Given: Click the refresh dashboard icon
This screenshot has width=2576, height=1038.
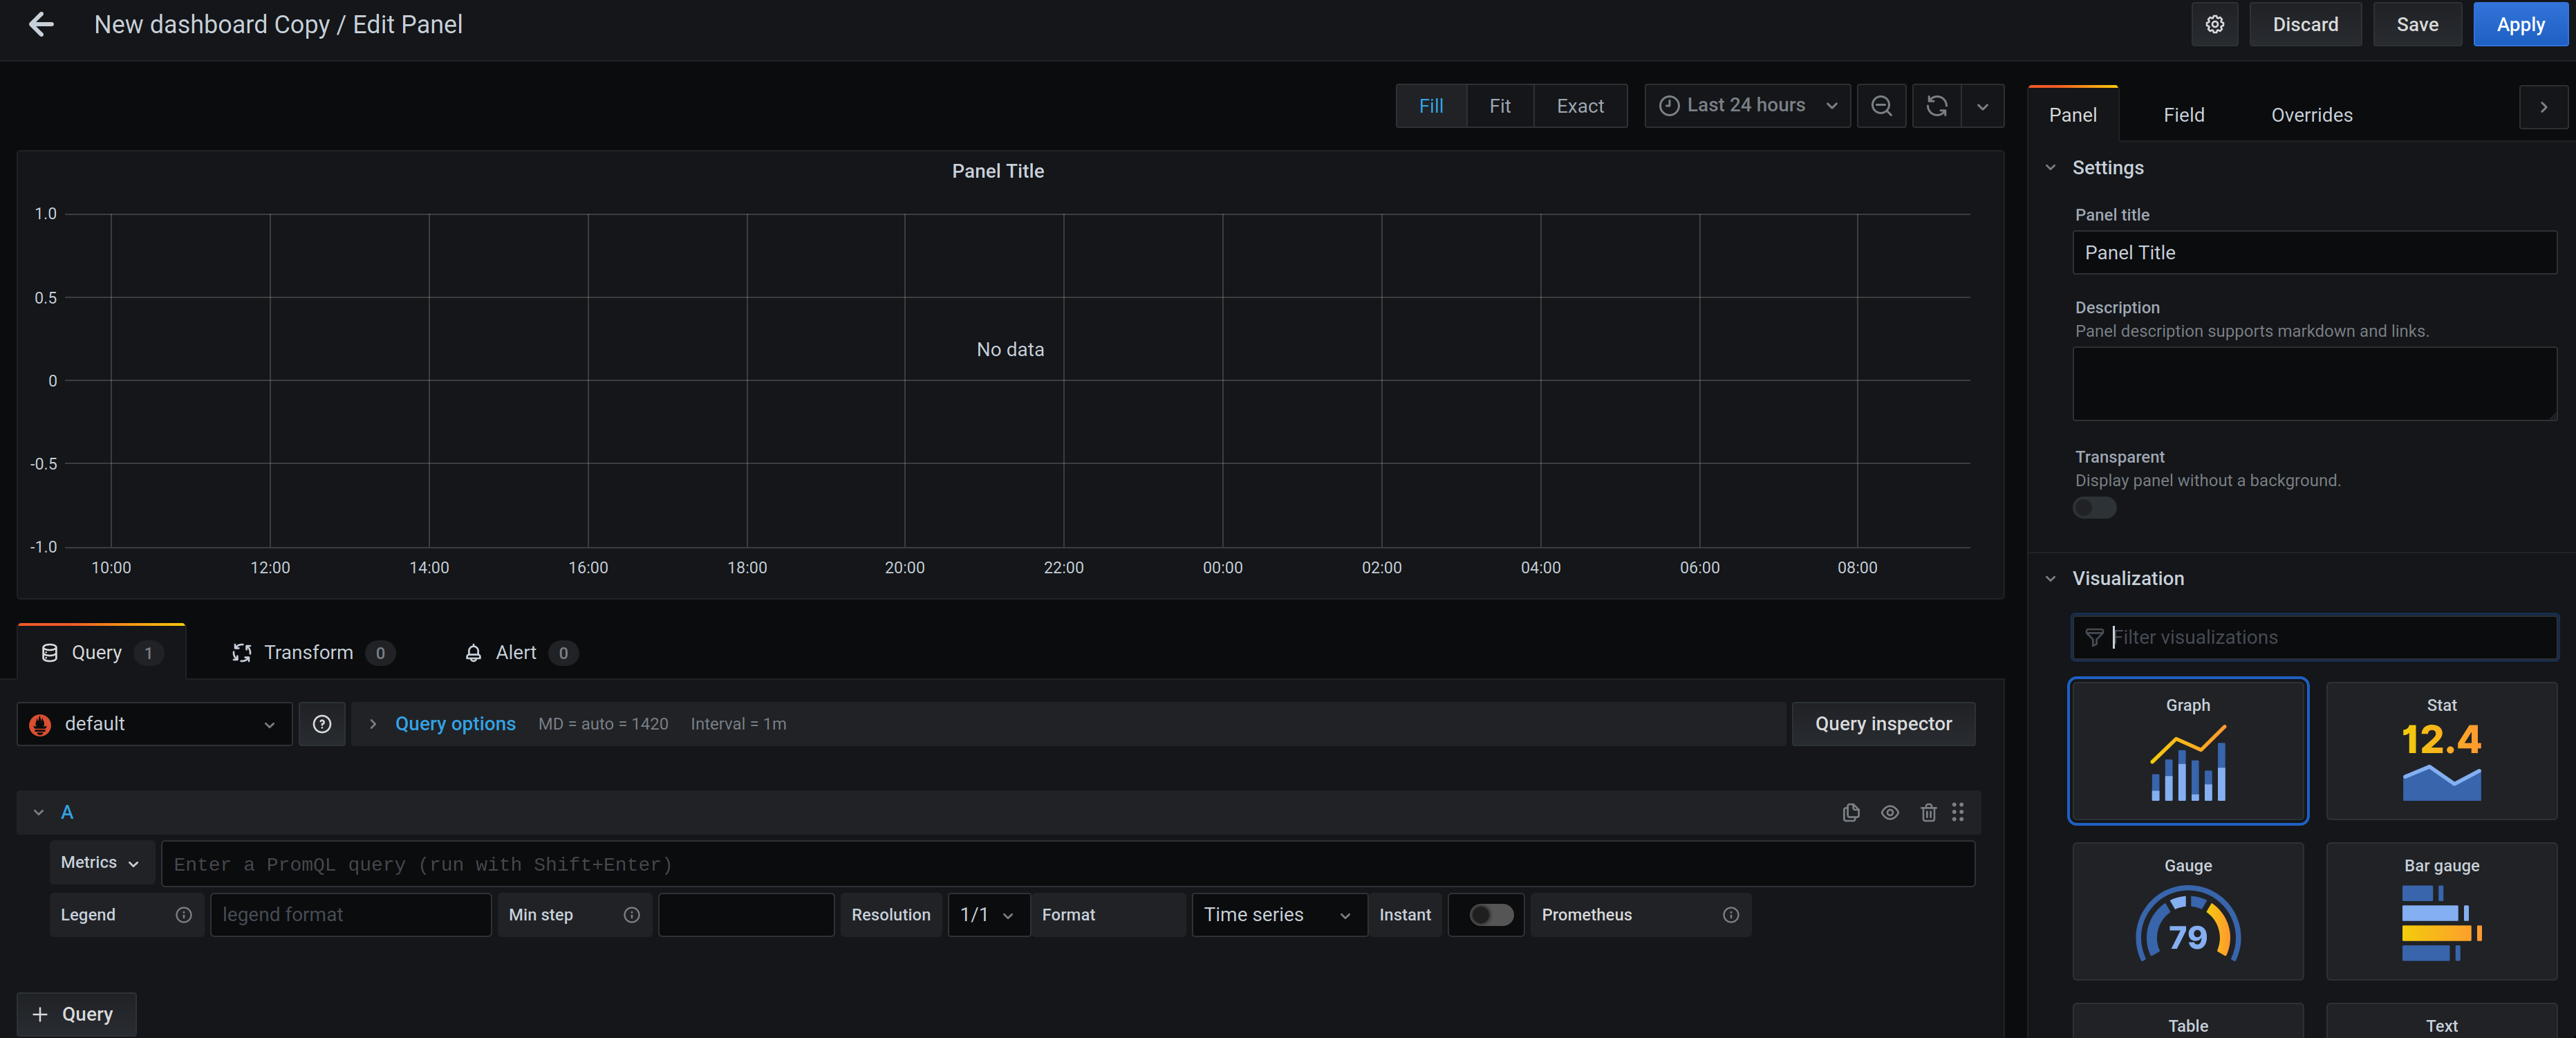Looking at the screenshot, I should click(1937, 106).
